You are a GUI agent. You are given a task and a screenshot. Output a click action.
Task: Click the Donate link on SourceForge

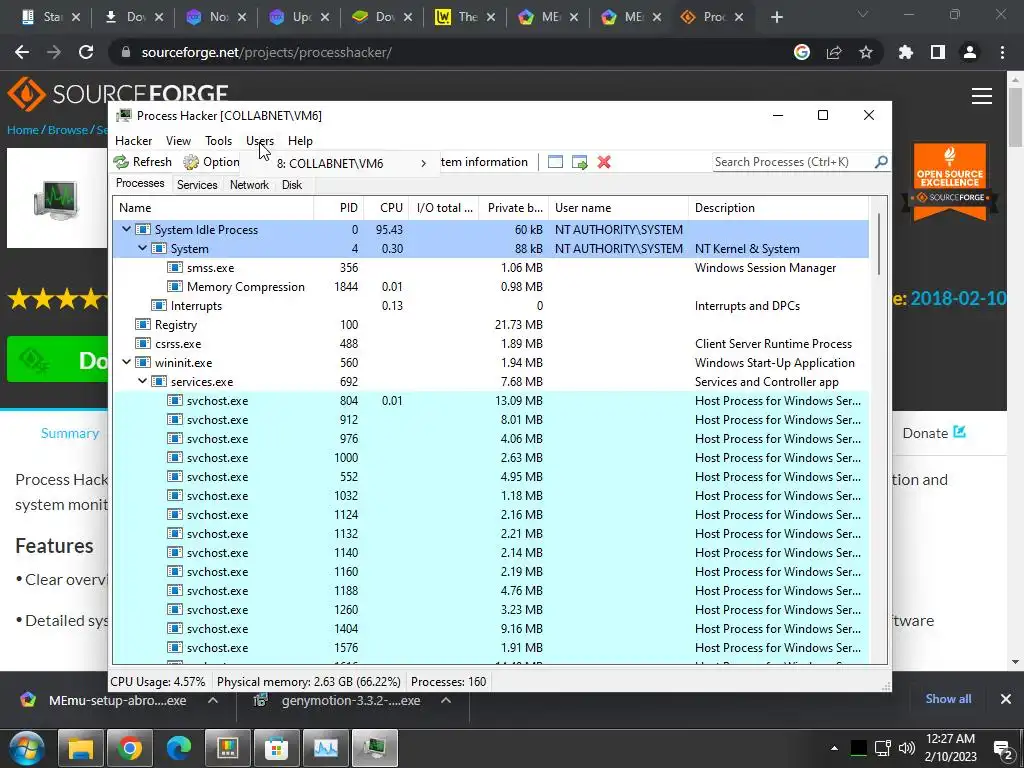pyautogui.click(x=934, y=433)
